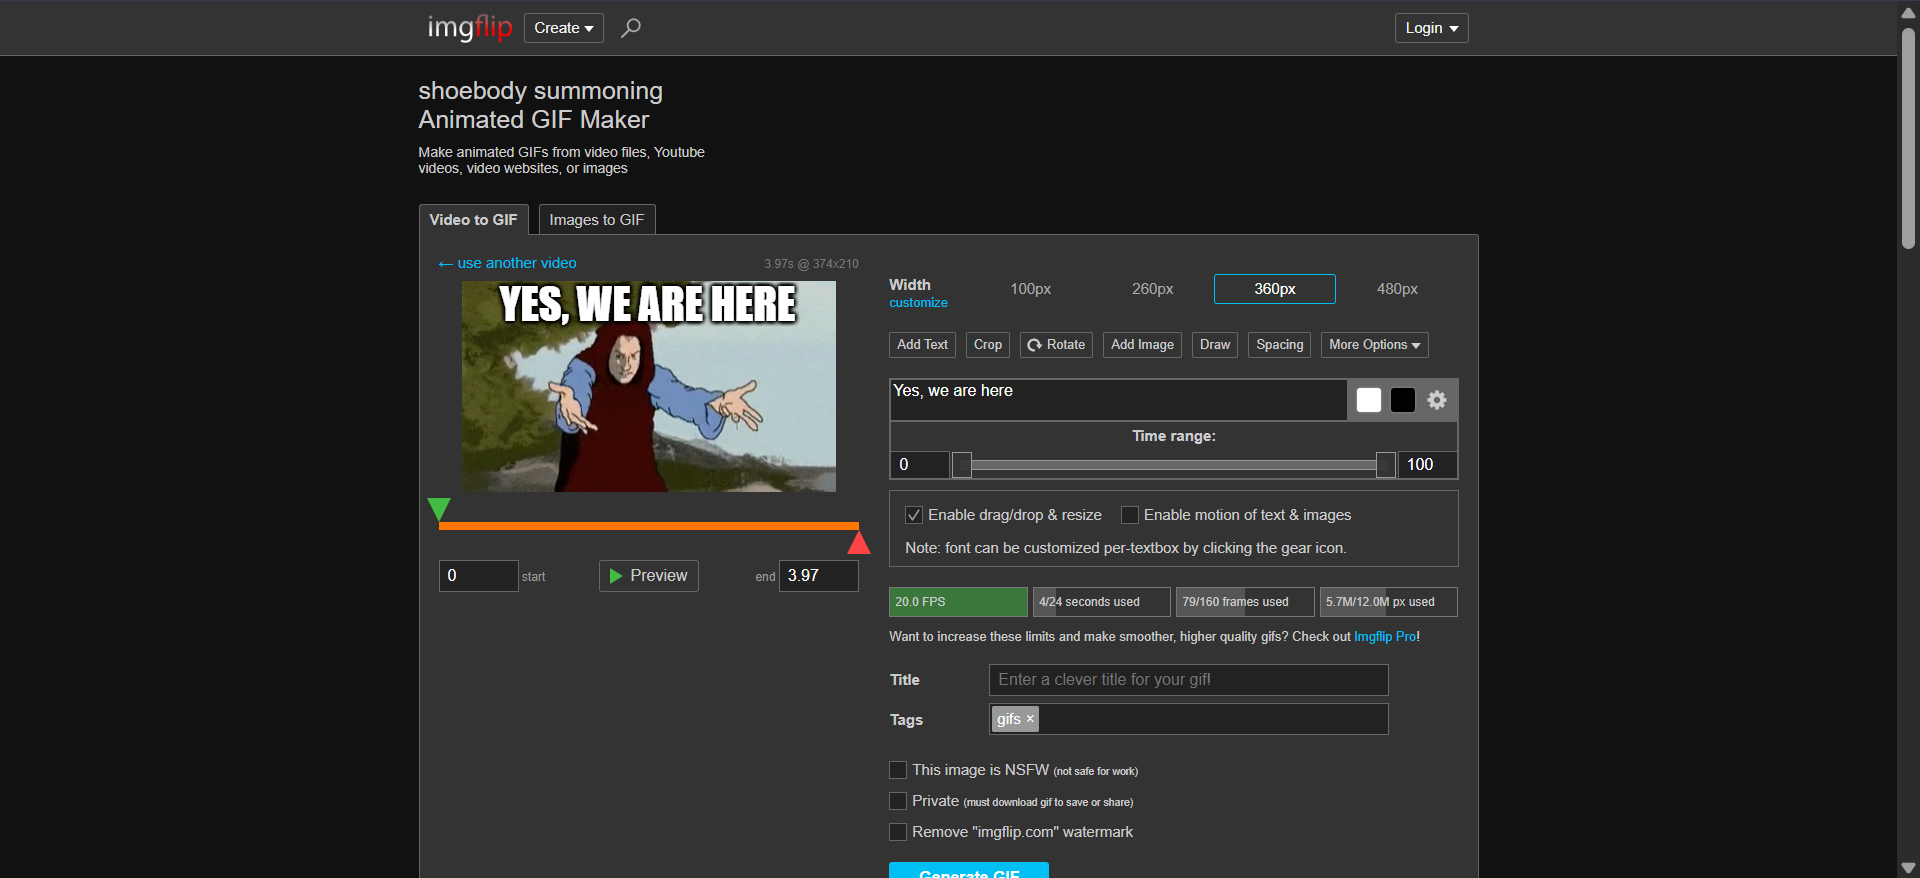Switch to Video to GIF tab
Image resolution: width=1920 pixels, height=878 pixels.
(x=473, y=220)
